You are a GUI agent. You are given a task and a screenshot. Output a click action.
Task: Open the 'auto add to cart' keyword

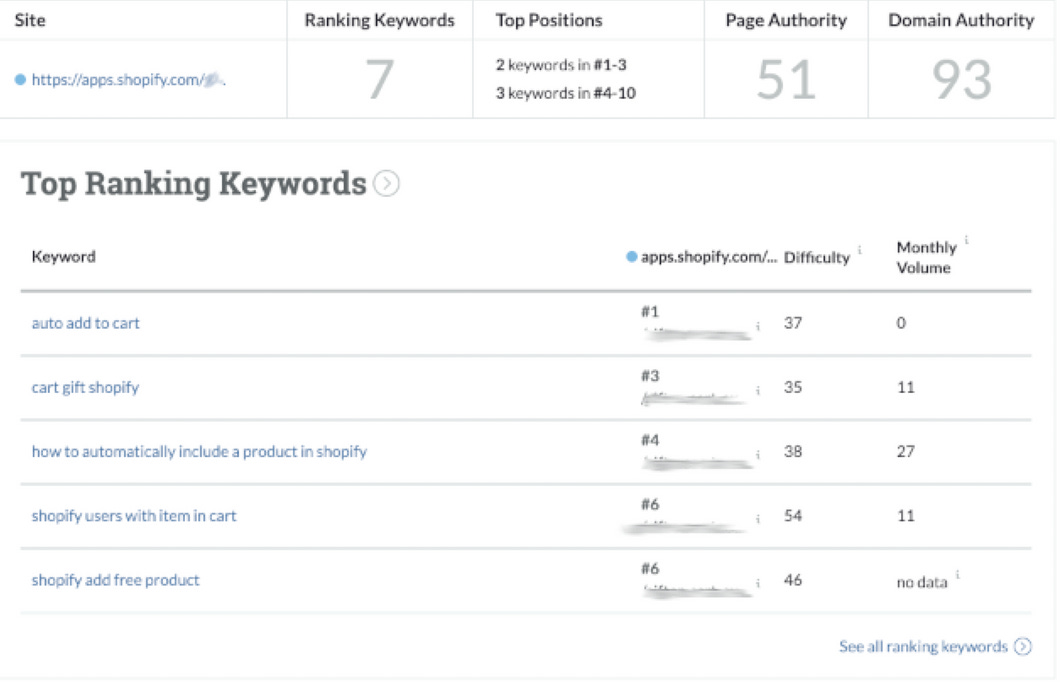(85, 323)
